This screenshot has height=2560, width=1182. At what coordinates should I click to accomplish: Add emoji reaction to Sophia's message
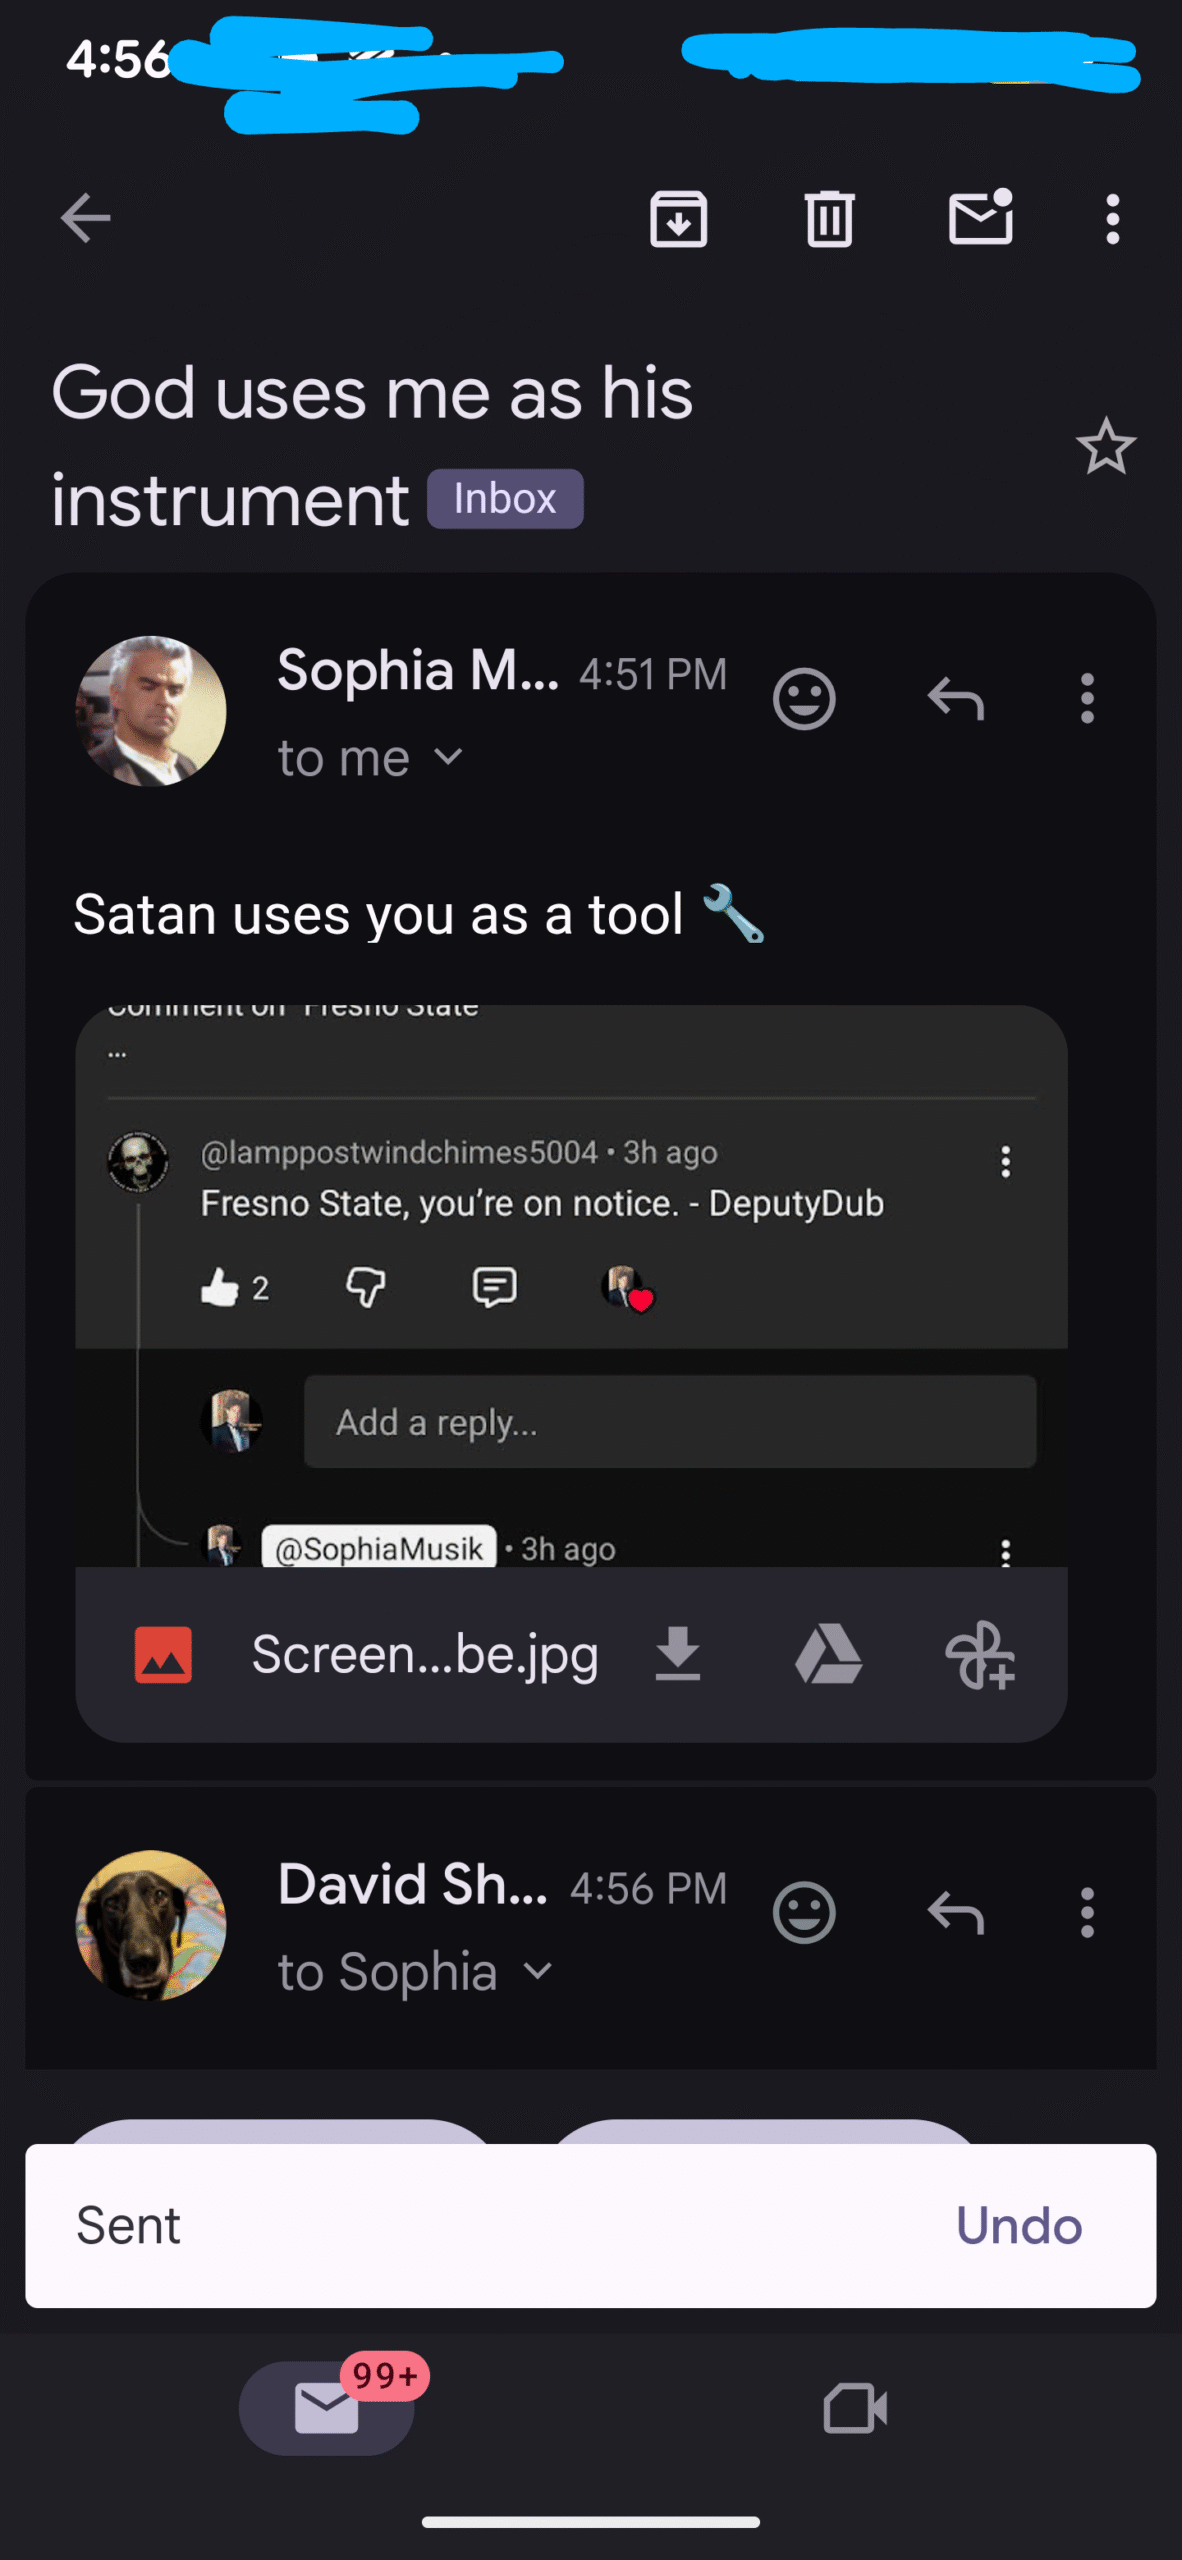[804, 699]
